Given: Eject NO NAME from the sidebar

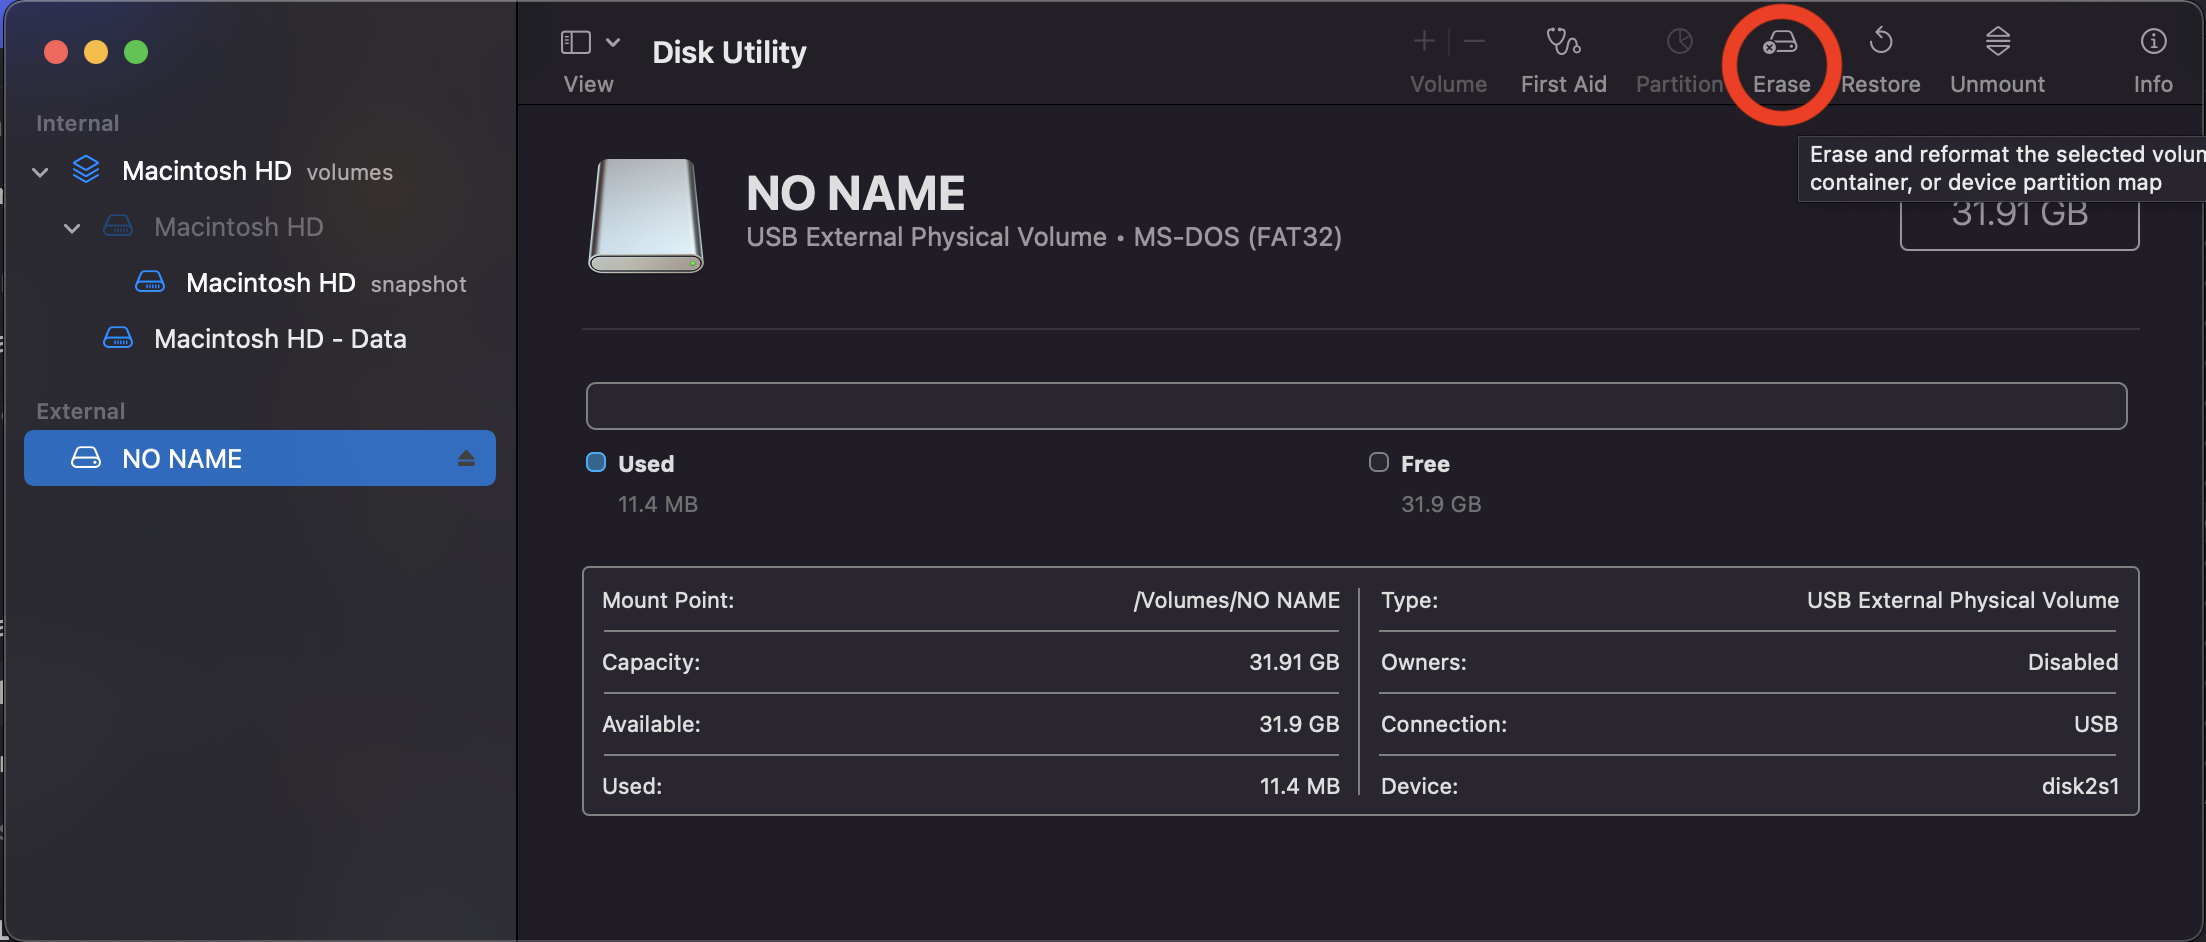Looking at the screenshot, I should pyautogui.click(x=466, y=458).
